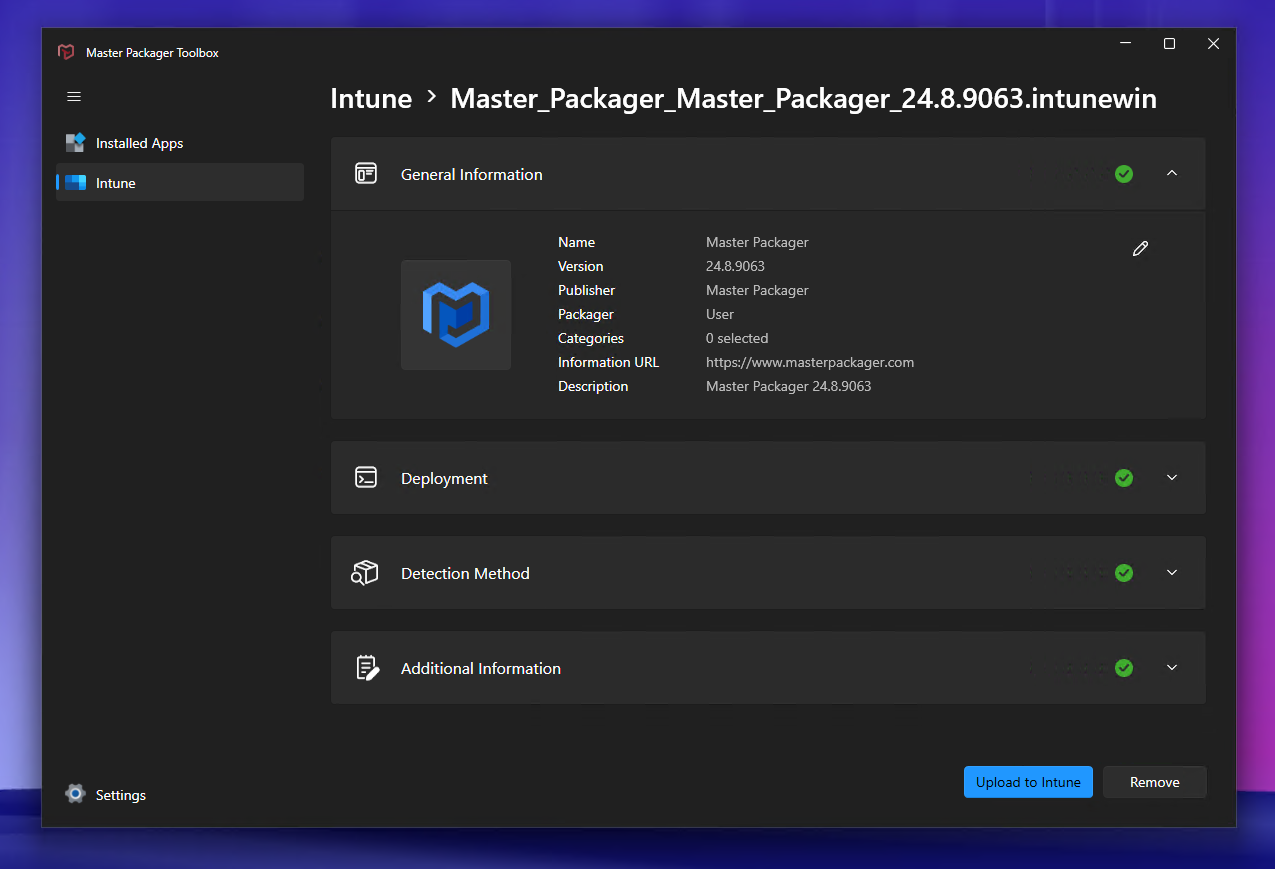The height and width of the screenshot is (869, 1275).
Task: Collapse the General Information section chevron
Action: (x=1172, y=174)
